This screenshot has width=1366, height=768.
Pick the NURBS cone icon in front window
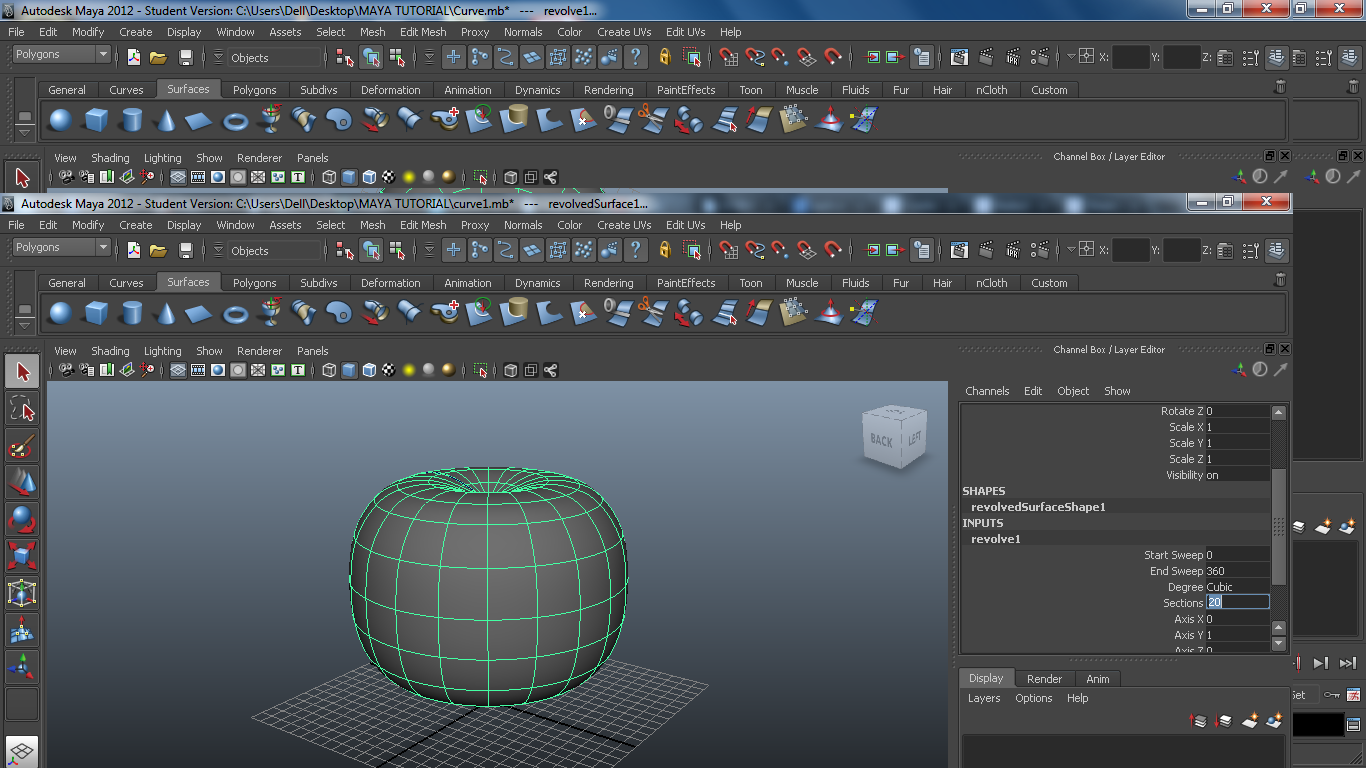166,313
